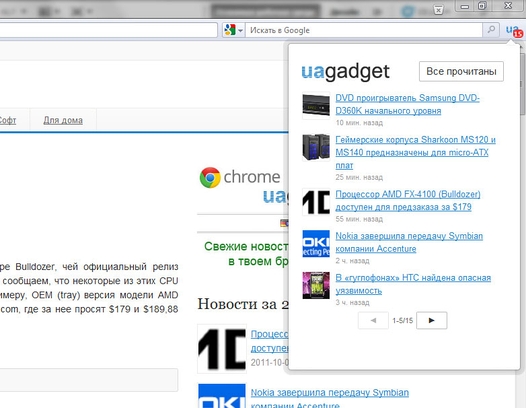Screen dimensions: 526x408
Task: Click the magnifier search button
Action: point(491,30)
